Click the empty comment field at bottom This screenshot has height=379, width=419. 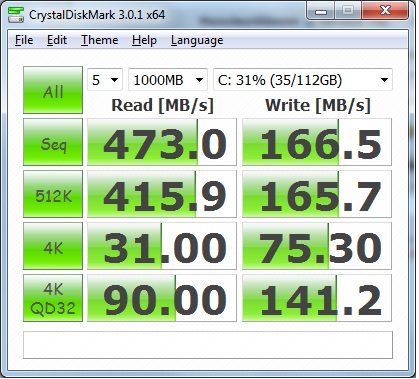(208, 345)
